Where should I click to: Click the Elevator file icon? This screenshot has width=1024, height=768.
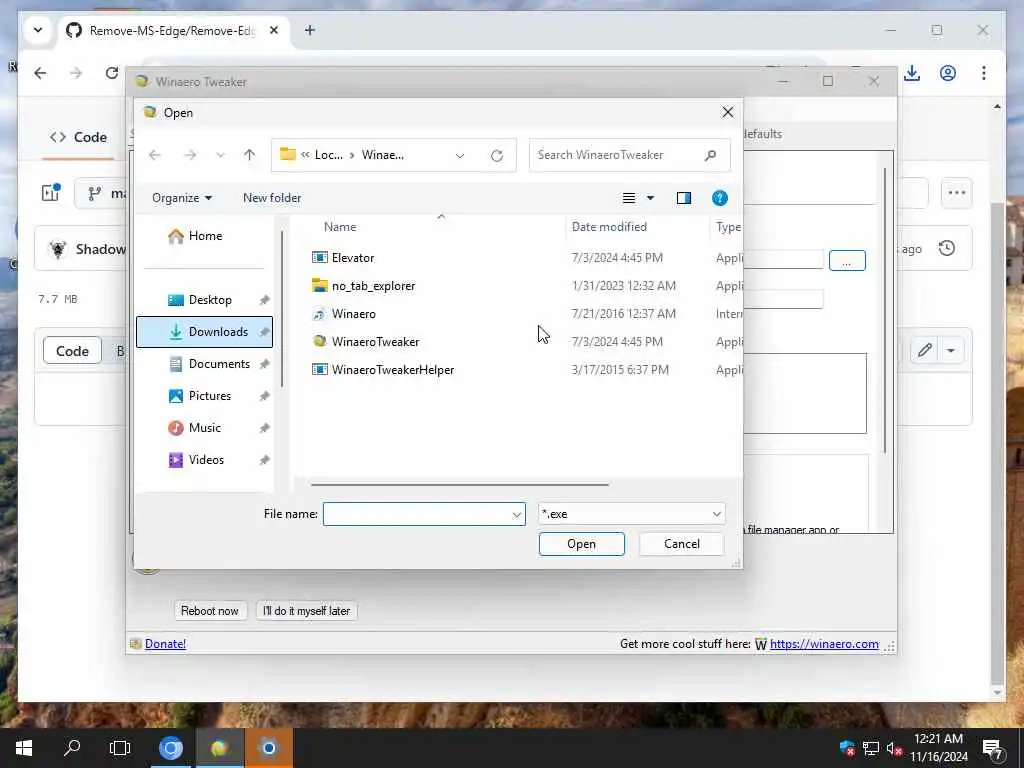(x=319, y=258)
